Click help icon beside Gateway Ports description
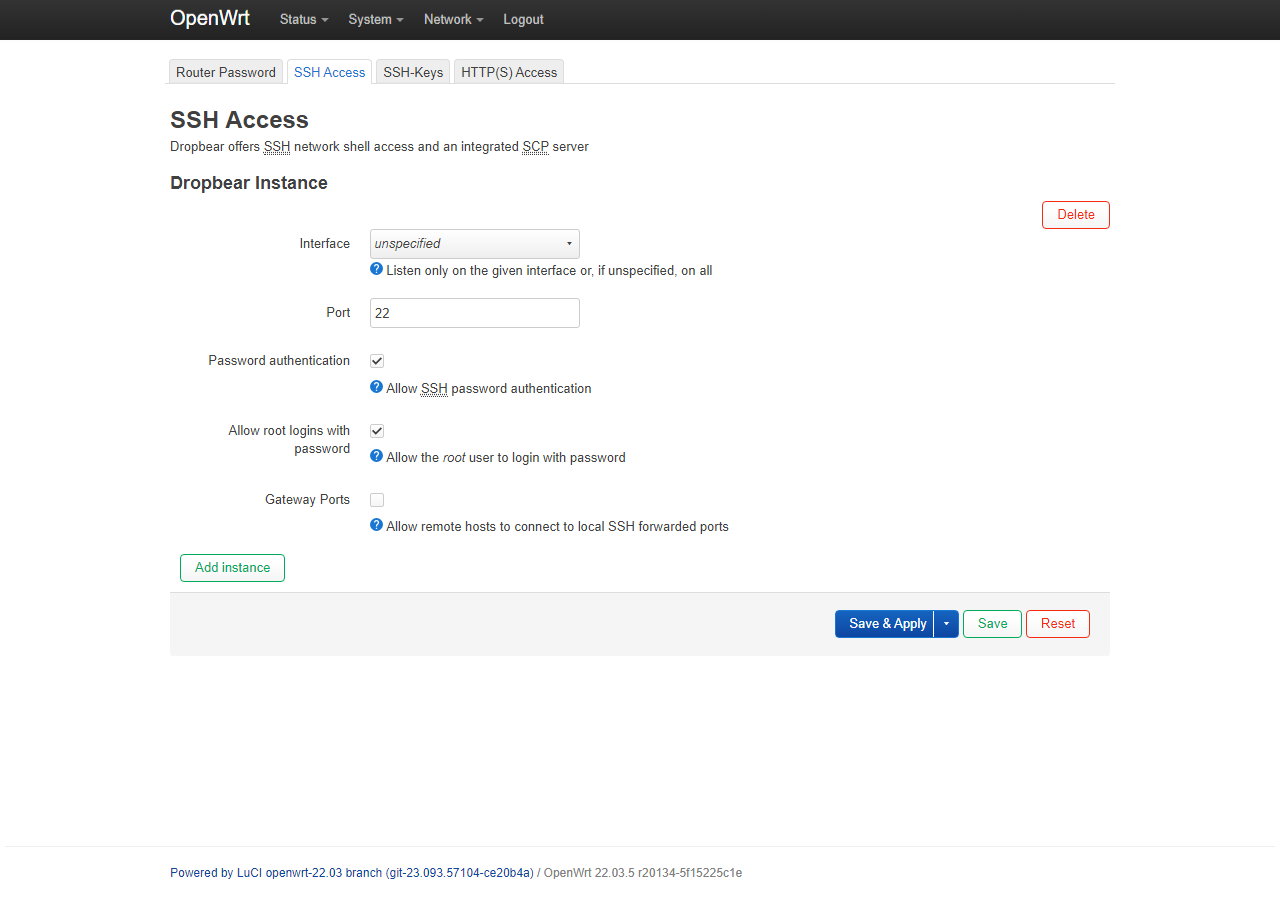The image size is (1280, 899). [376, 525]
